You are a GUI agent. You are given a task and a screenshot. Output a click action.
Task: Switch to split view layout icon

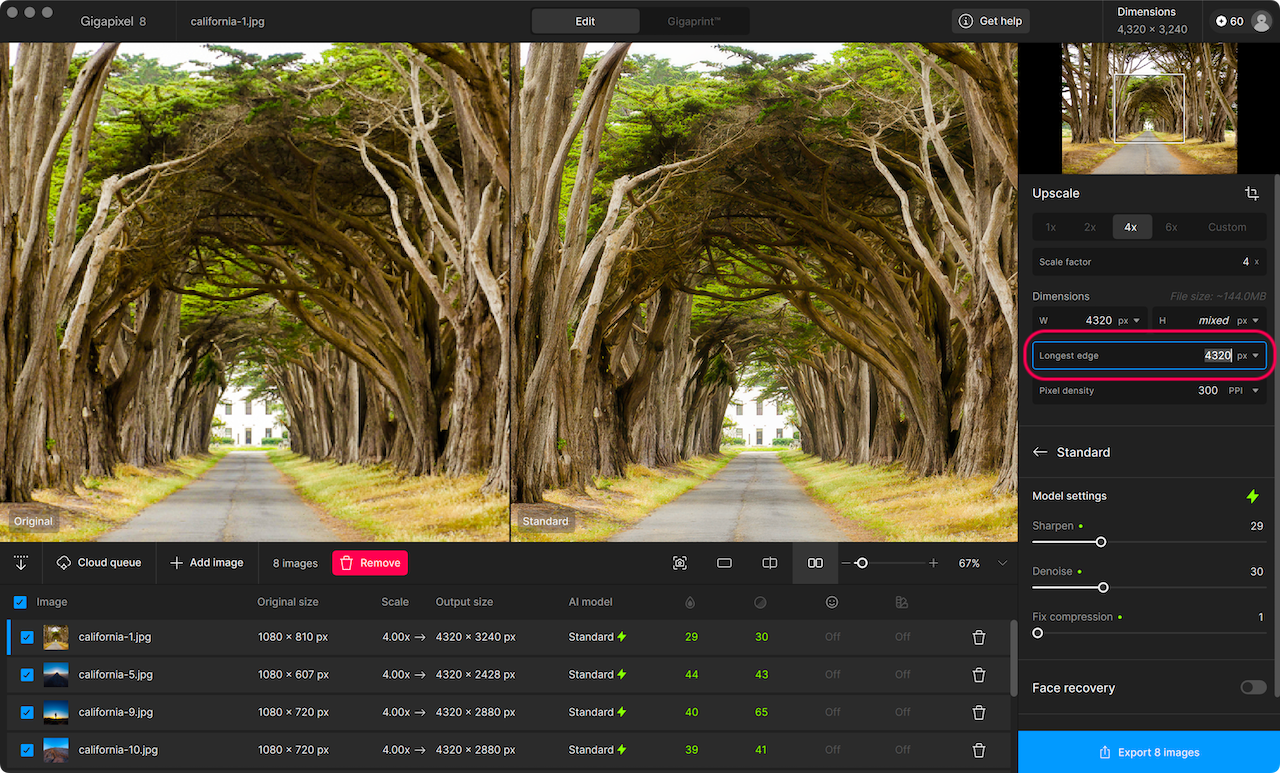click(770, 563)
